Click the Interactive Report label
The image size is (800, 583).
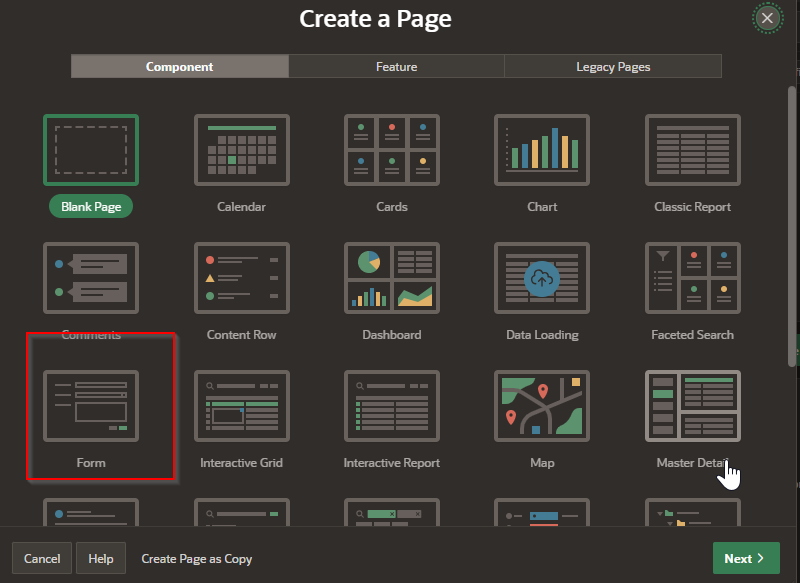(392, 463)
